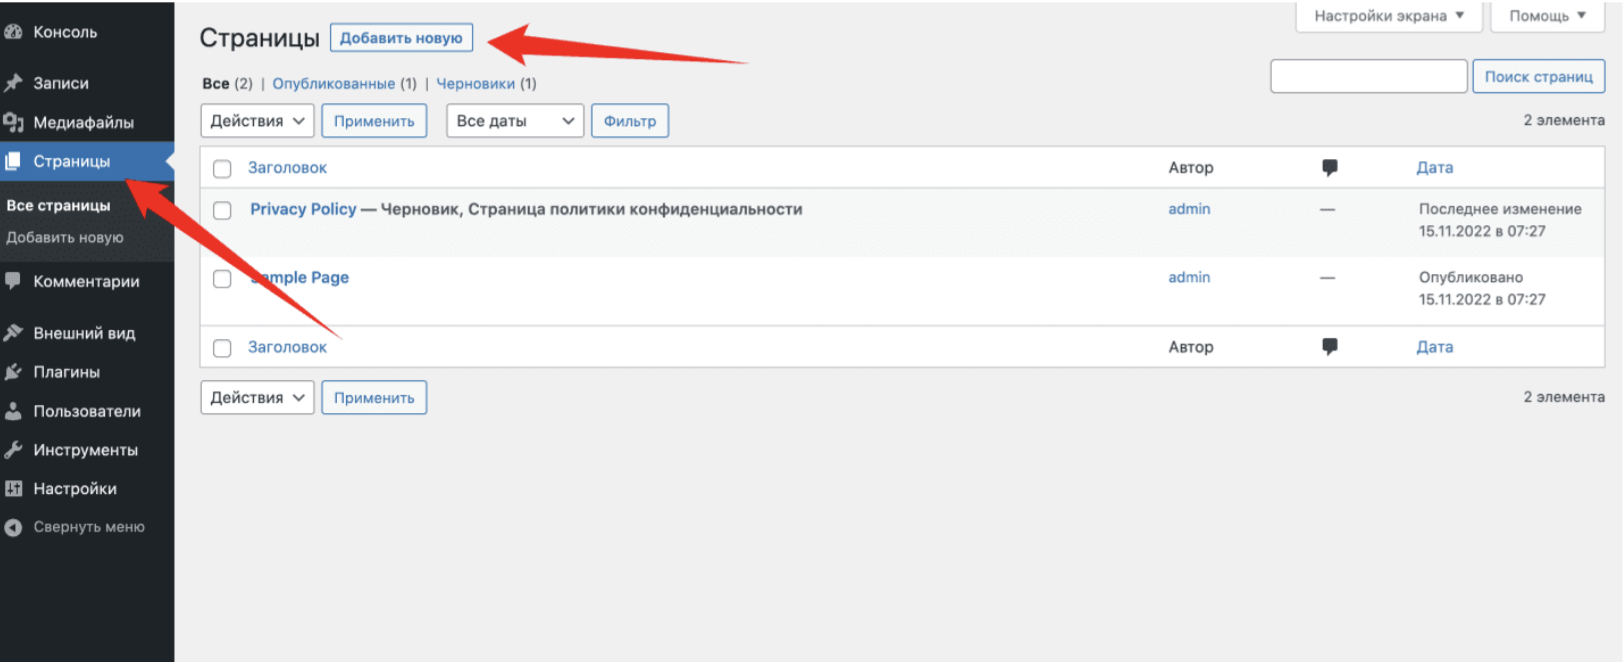Screen dimensions: 1623x662
Task: Click the Консоль dashboard icon
Action: [x=13, y=32]
